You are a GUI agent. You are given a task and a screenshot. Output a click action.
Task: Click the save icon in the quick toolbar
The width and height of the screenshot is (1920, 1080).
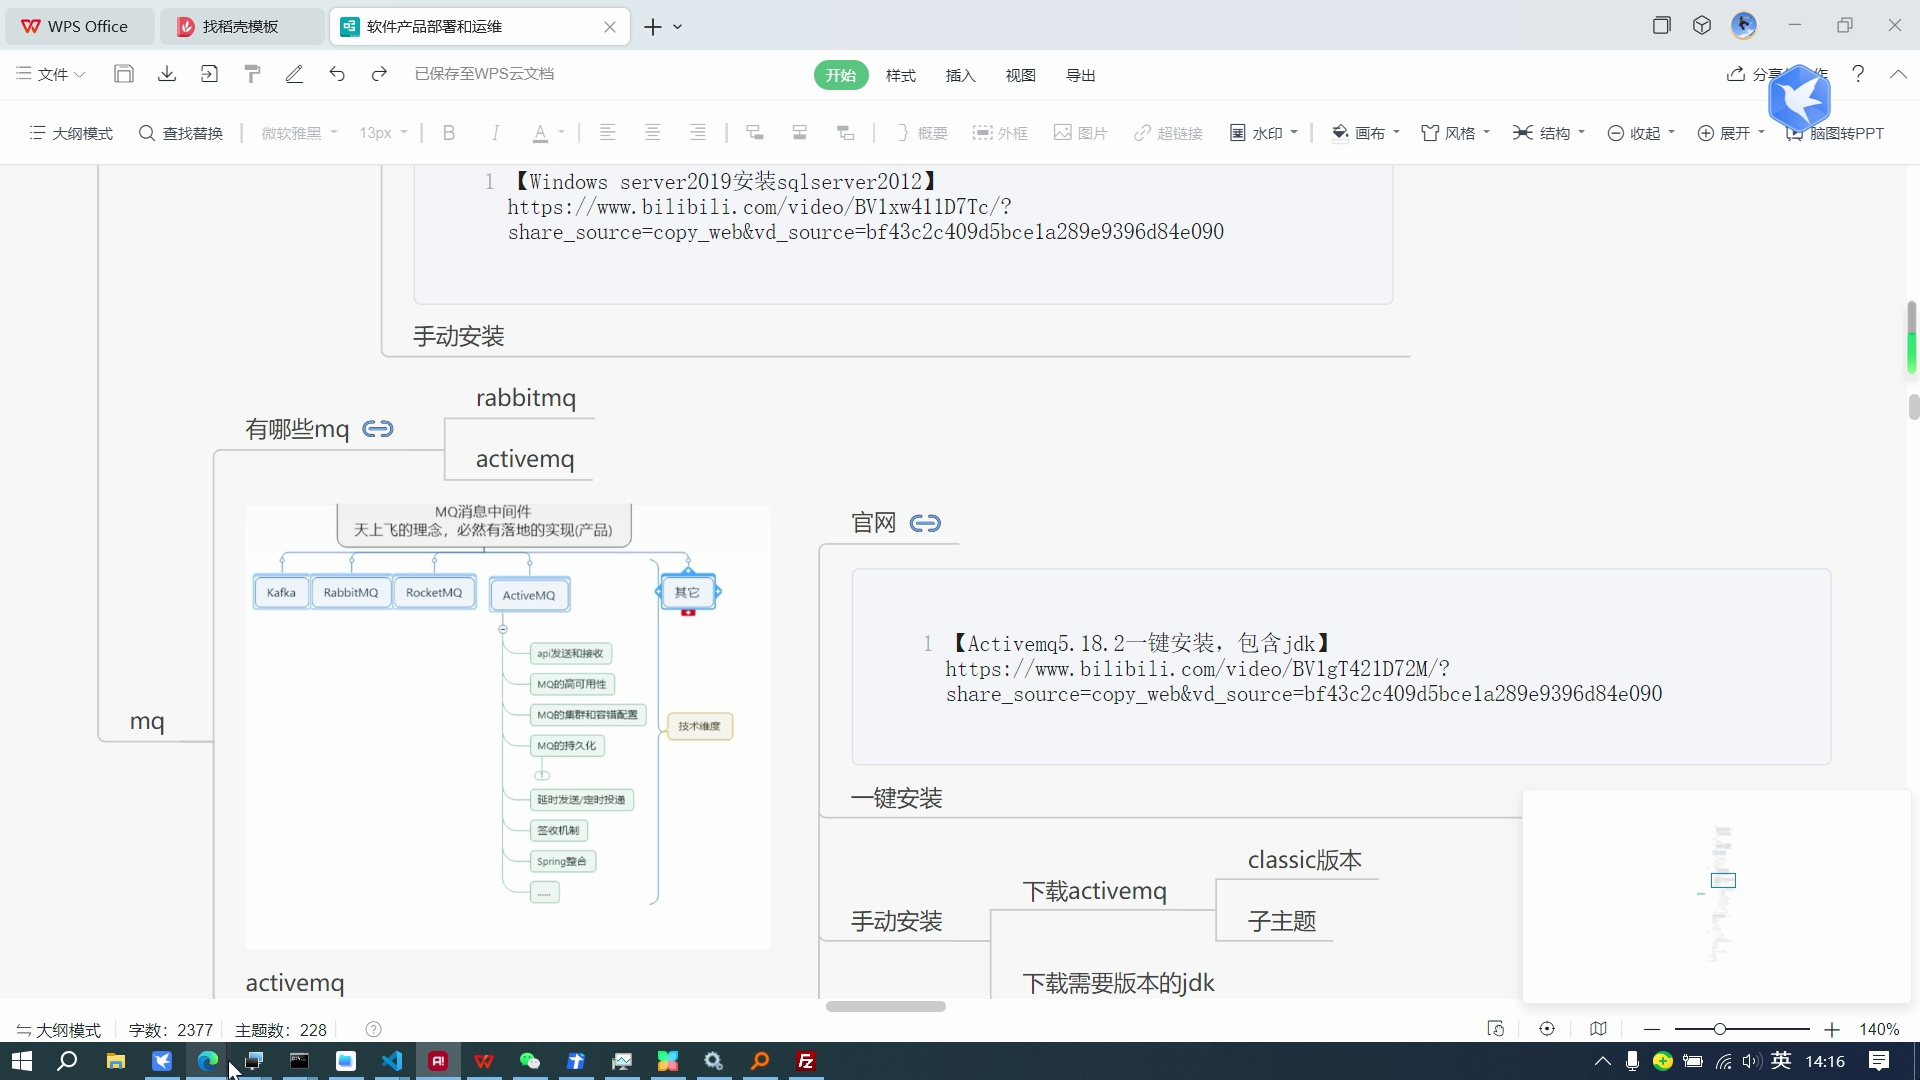pyautogui.click(x=124, y=74)
